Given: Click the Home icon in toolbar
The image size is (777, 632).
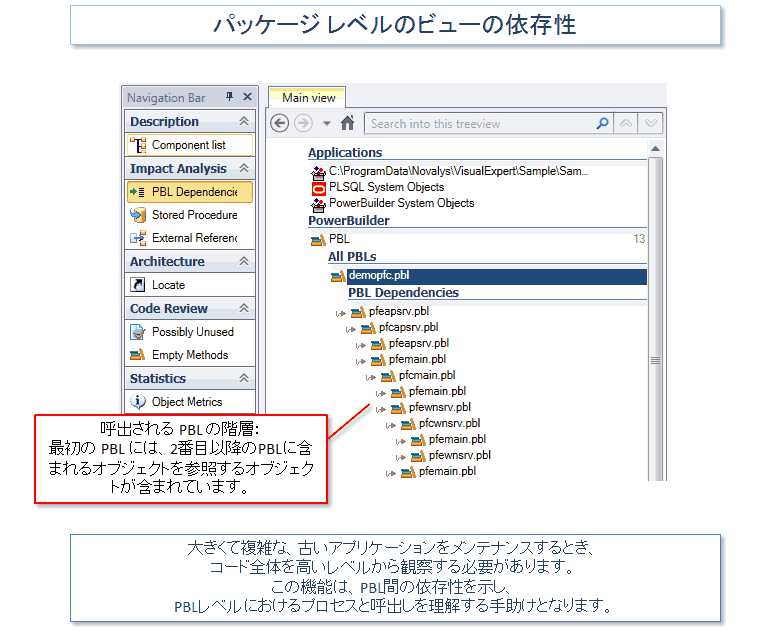Looking at the screenshot, I should [348, 124].
